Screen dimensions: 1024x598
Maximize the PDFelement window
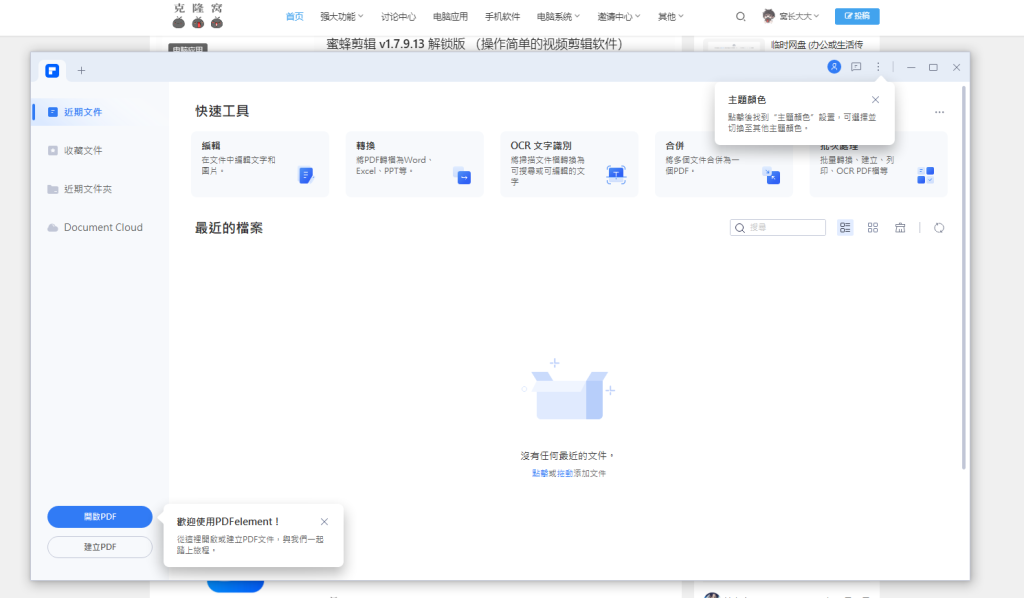tap(933, 67)
